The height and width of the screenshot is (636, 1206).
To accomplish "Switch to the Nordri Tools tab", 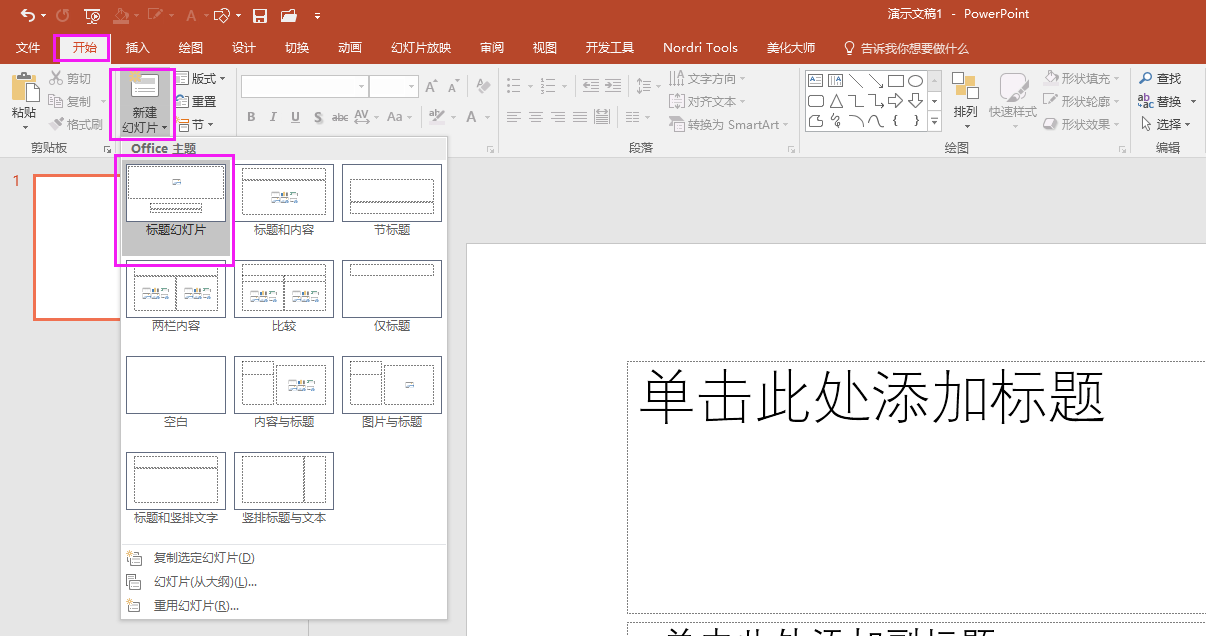I will [x=700, y=48].
